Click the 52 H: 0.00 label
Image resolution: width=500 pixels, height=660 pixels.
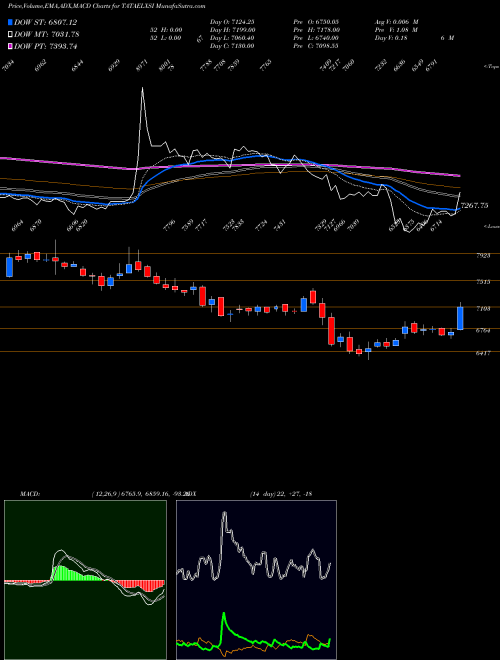tap(166, 30)
